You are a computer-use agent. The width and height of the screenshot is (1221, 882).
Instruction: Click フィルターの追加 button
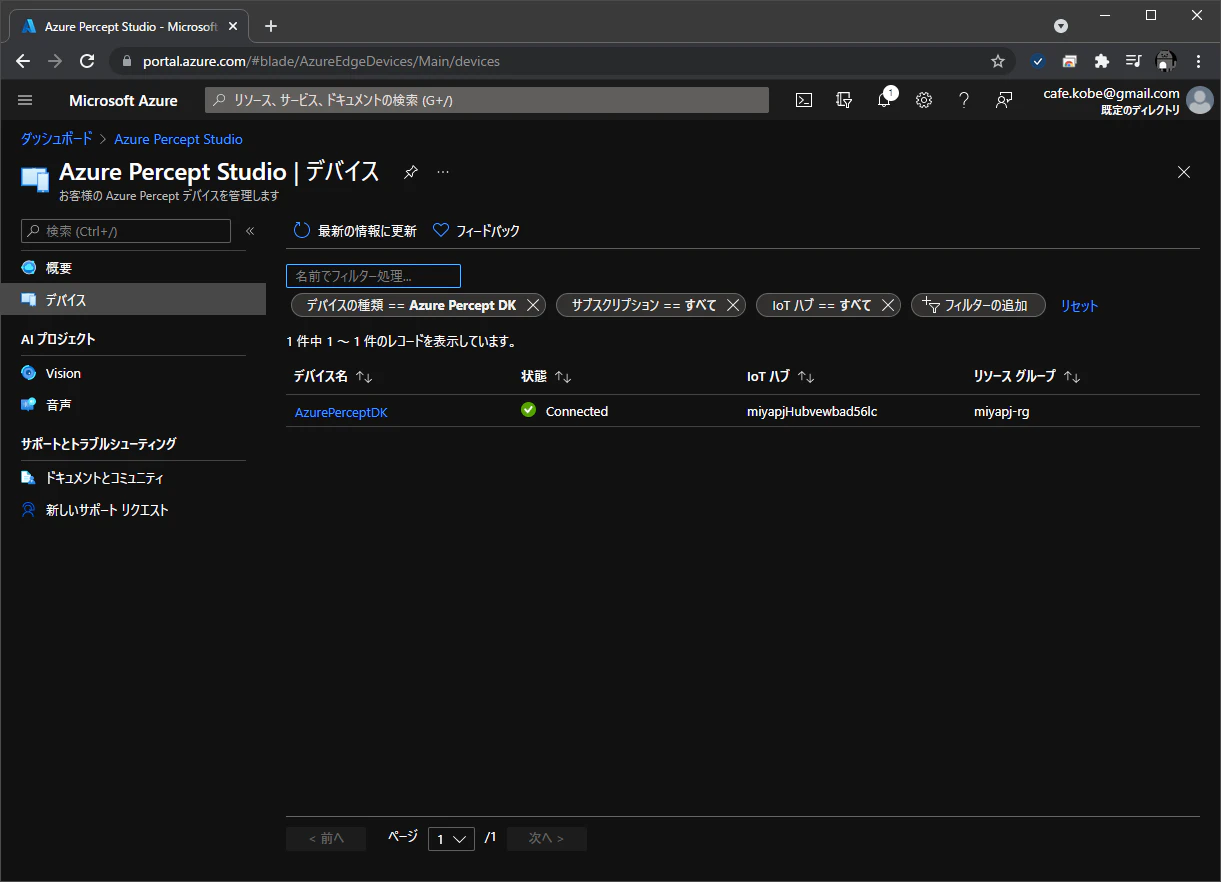(978, 305)
